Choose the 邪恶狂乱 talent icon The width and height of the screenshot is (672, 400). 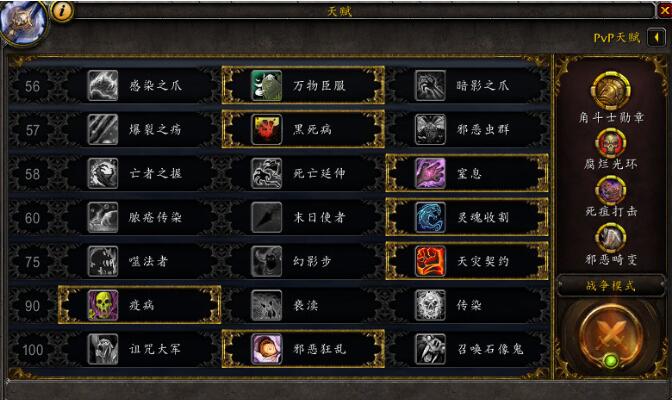tap(267, 349)
